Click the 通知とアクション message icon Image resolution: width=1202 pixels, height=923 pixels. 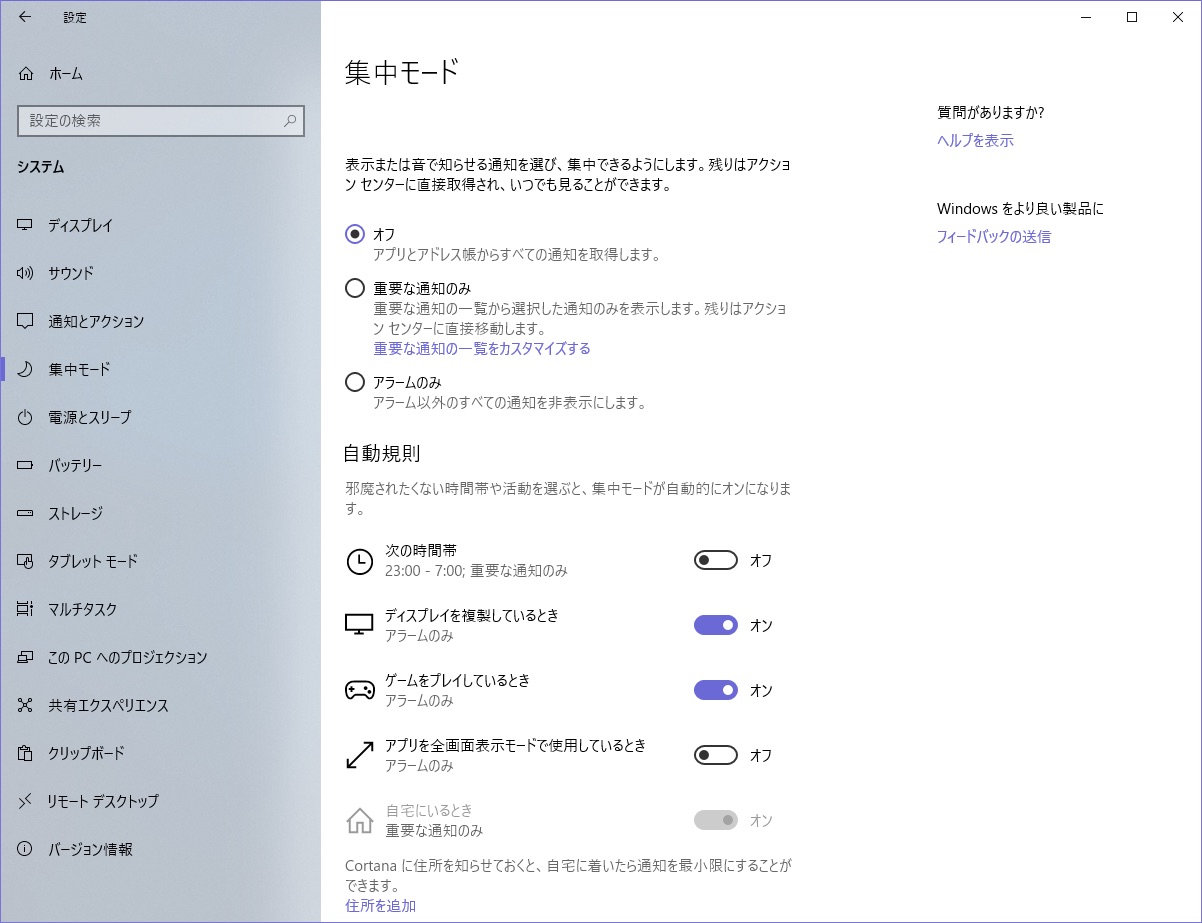tap(26, 321)
